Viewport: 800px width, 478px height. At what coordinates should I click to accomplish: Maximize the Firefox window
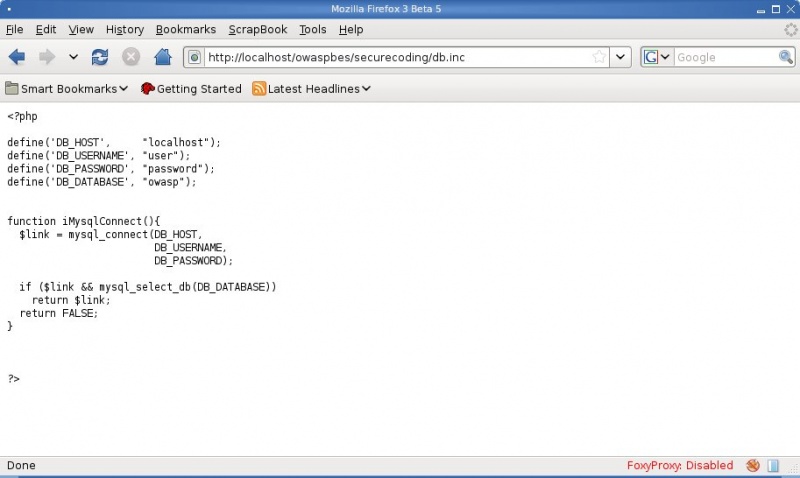click(x=776, y=9)
